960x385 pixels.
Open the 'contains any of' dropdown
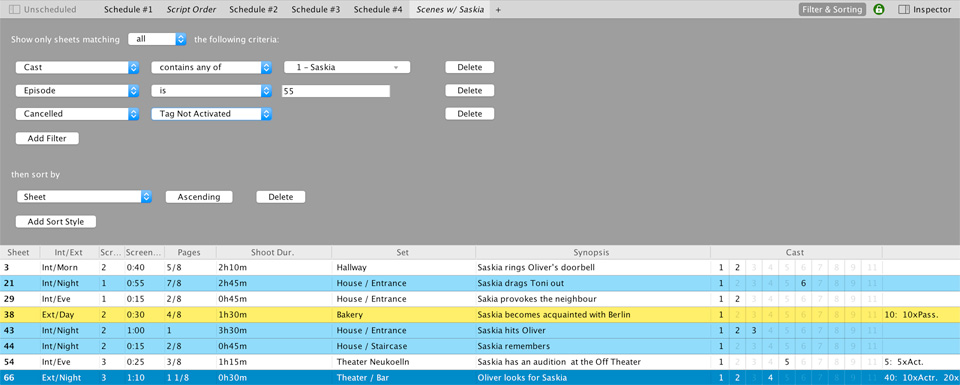[x=211, y=67]
